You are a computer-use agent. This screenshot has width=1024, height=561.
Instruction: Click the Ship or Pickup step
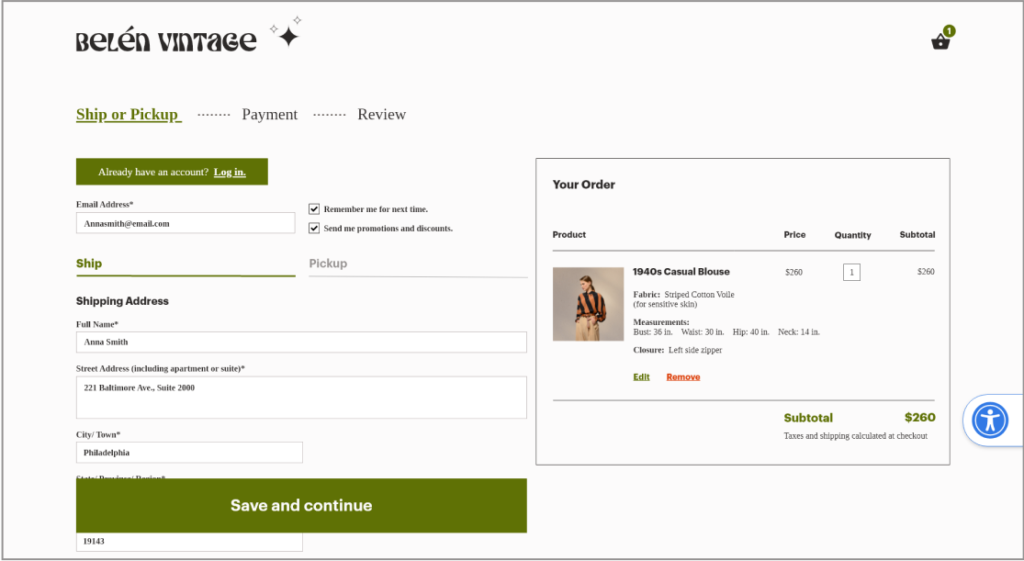[x=128, y=115]
